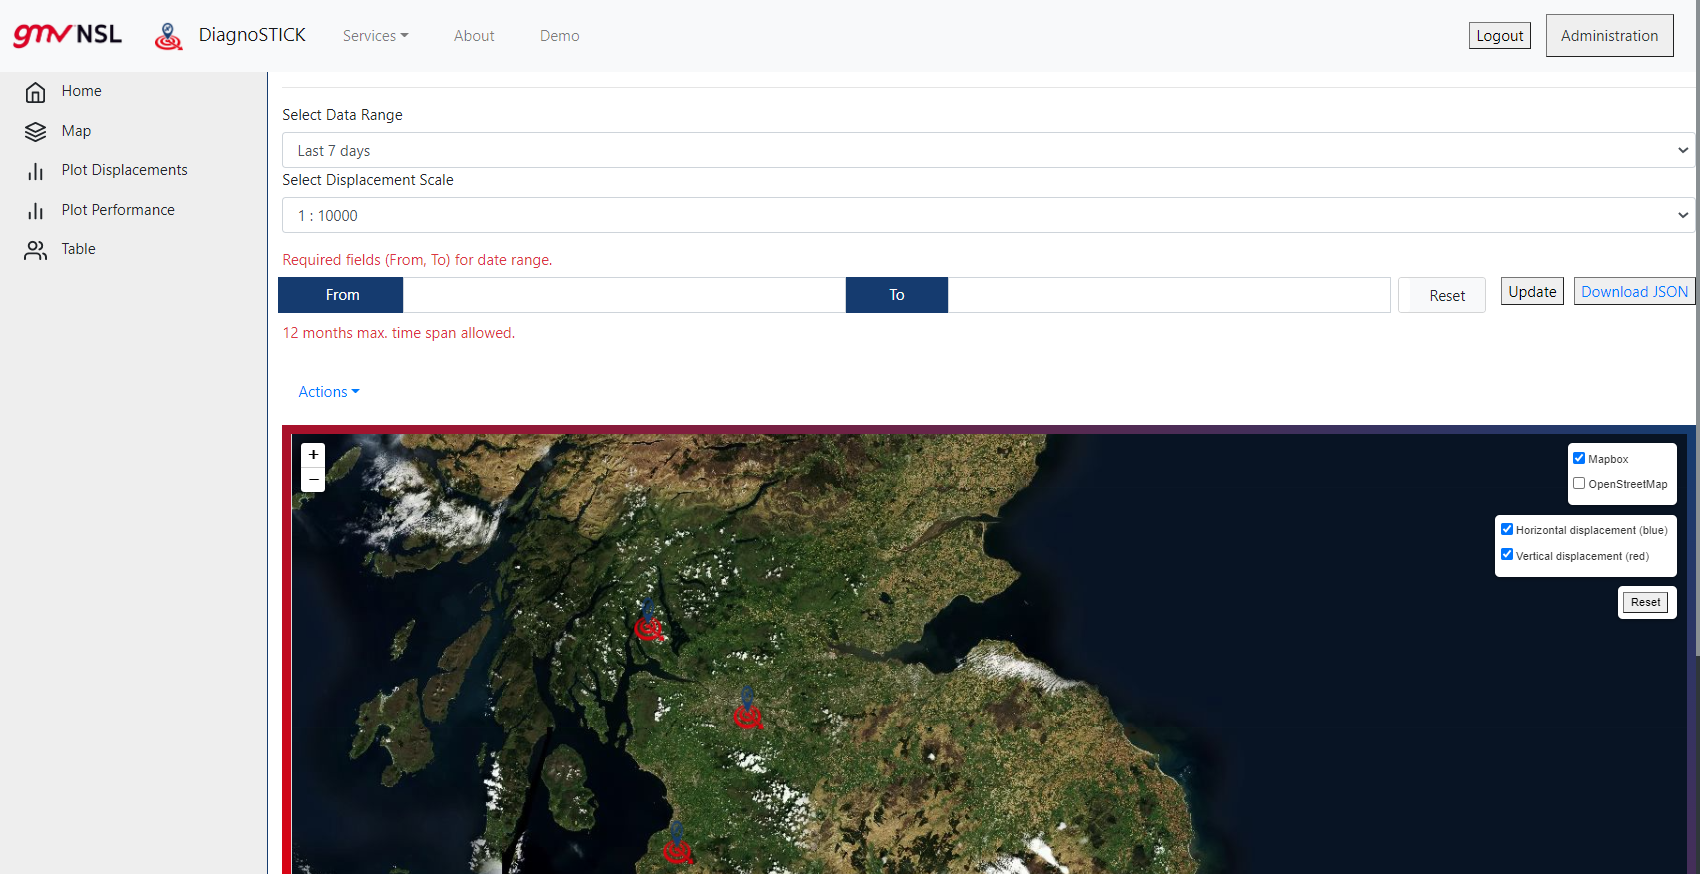
Task: Click the From date input field
Action: (x=624, y=295)
